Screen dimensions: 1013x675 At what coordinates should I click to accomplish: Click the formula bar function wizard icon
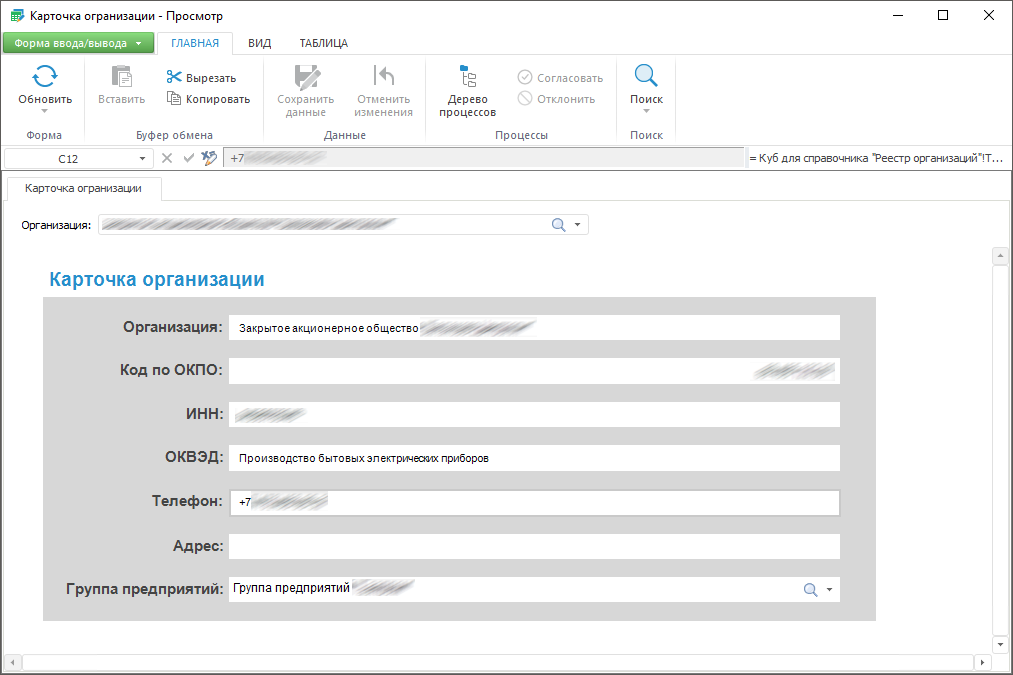click(x=209, y=158)
